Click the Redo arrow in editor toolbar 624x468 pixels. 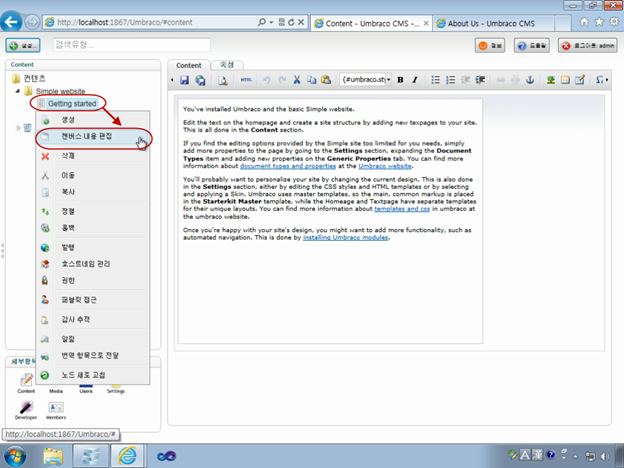282,80
